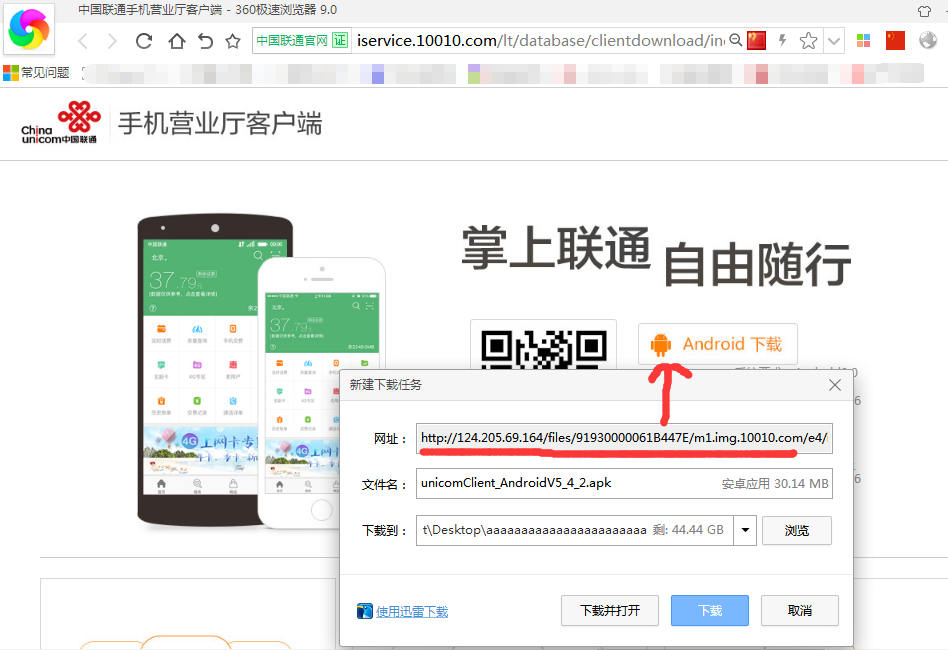The image size is (948, 650).
Task: Go back with the back arrow
Action: point(83,41)
